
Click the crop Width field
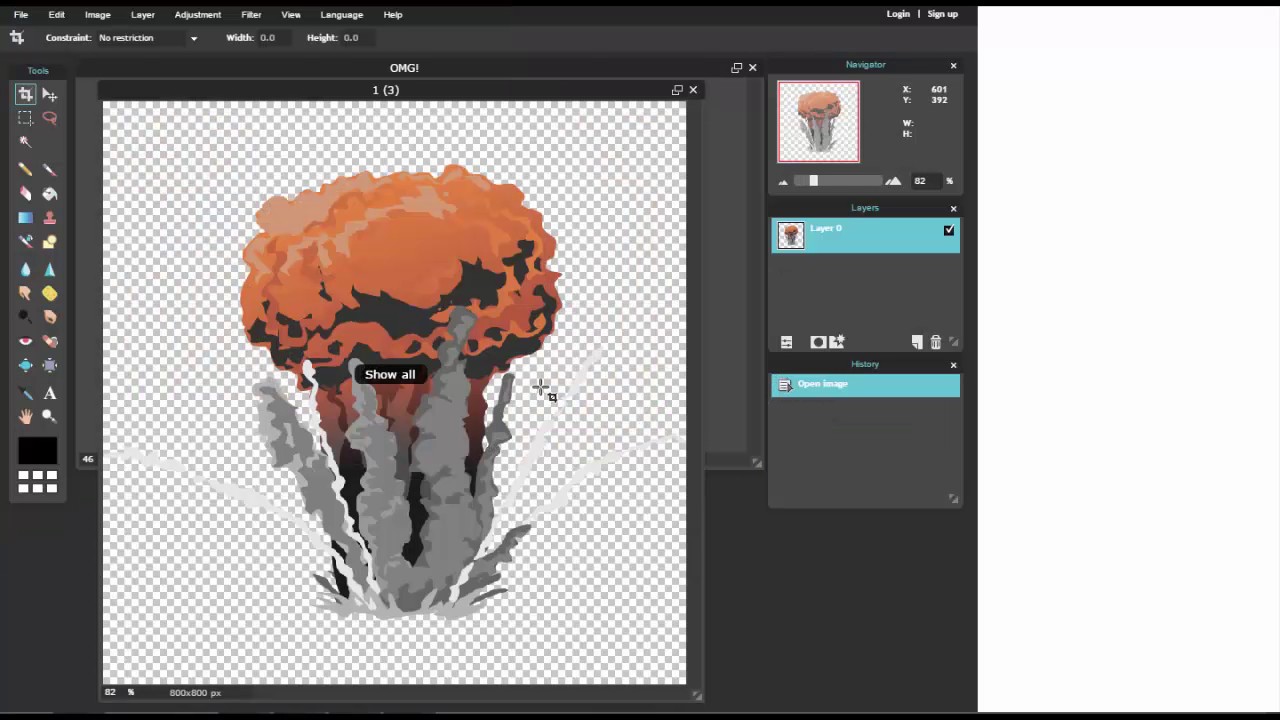276,38
